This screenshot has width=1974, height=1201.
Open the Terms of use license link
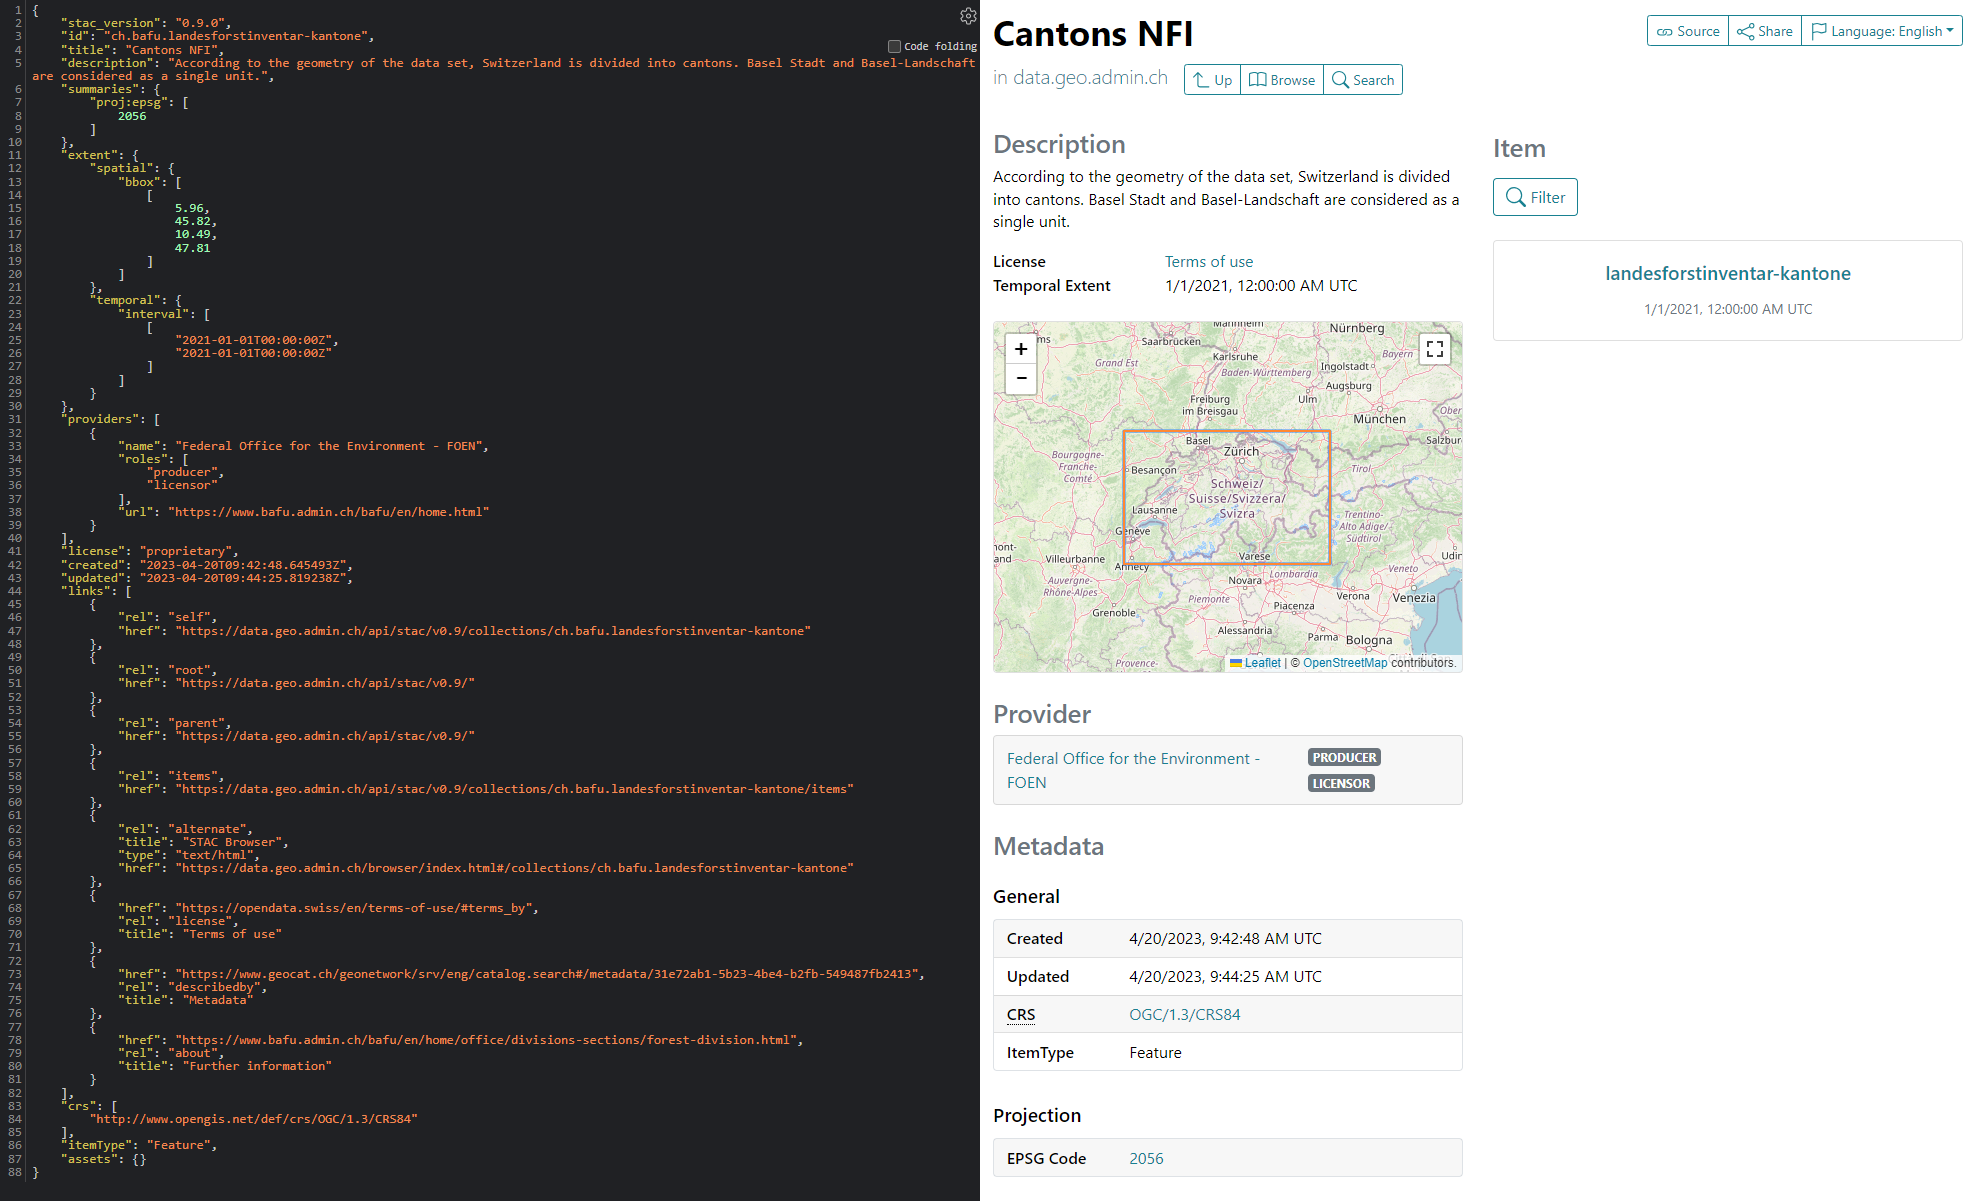(x=1208, y=261)
